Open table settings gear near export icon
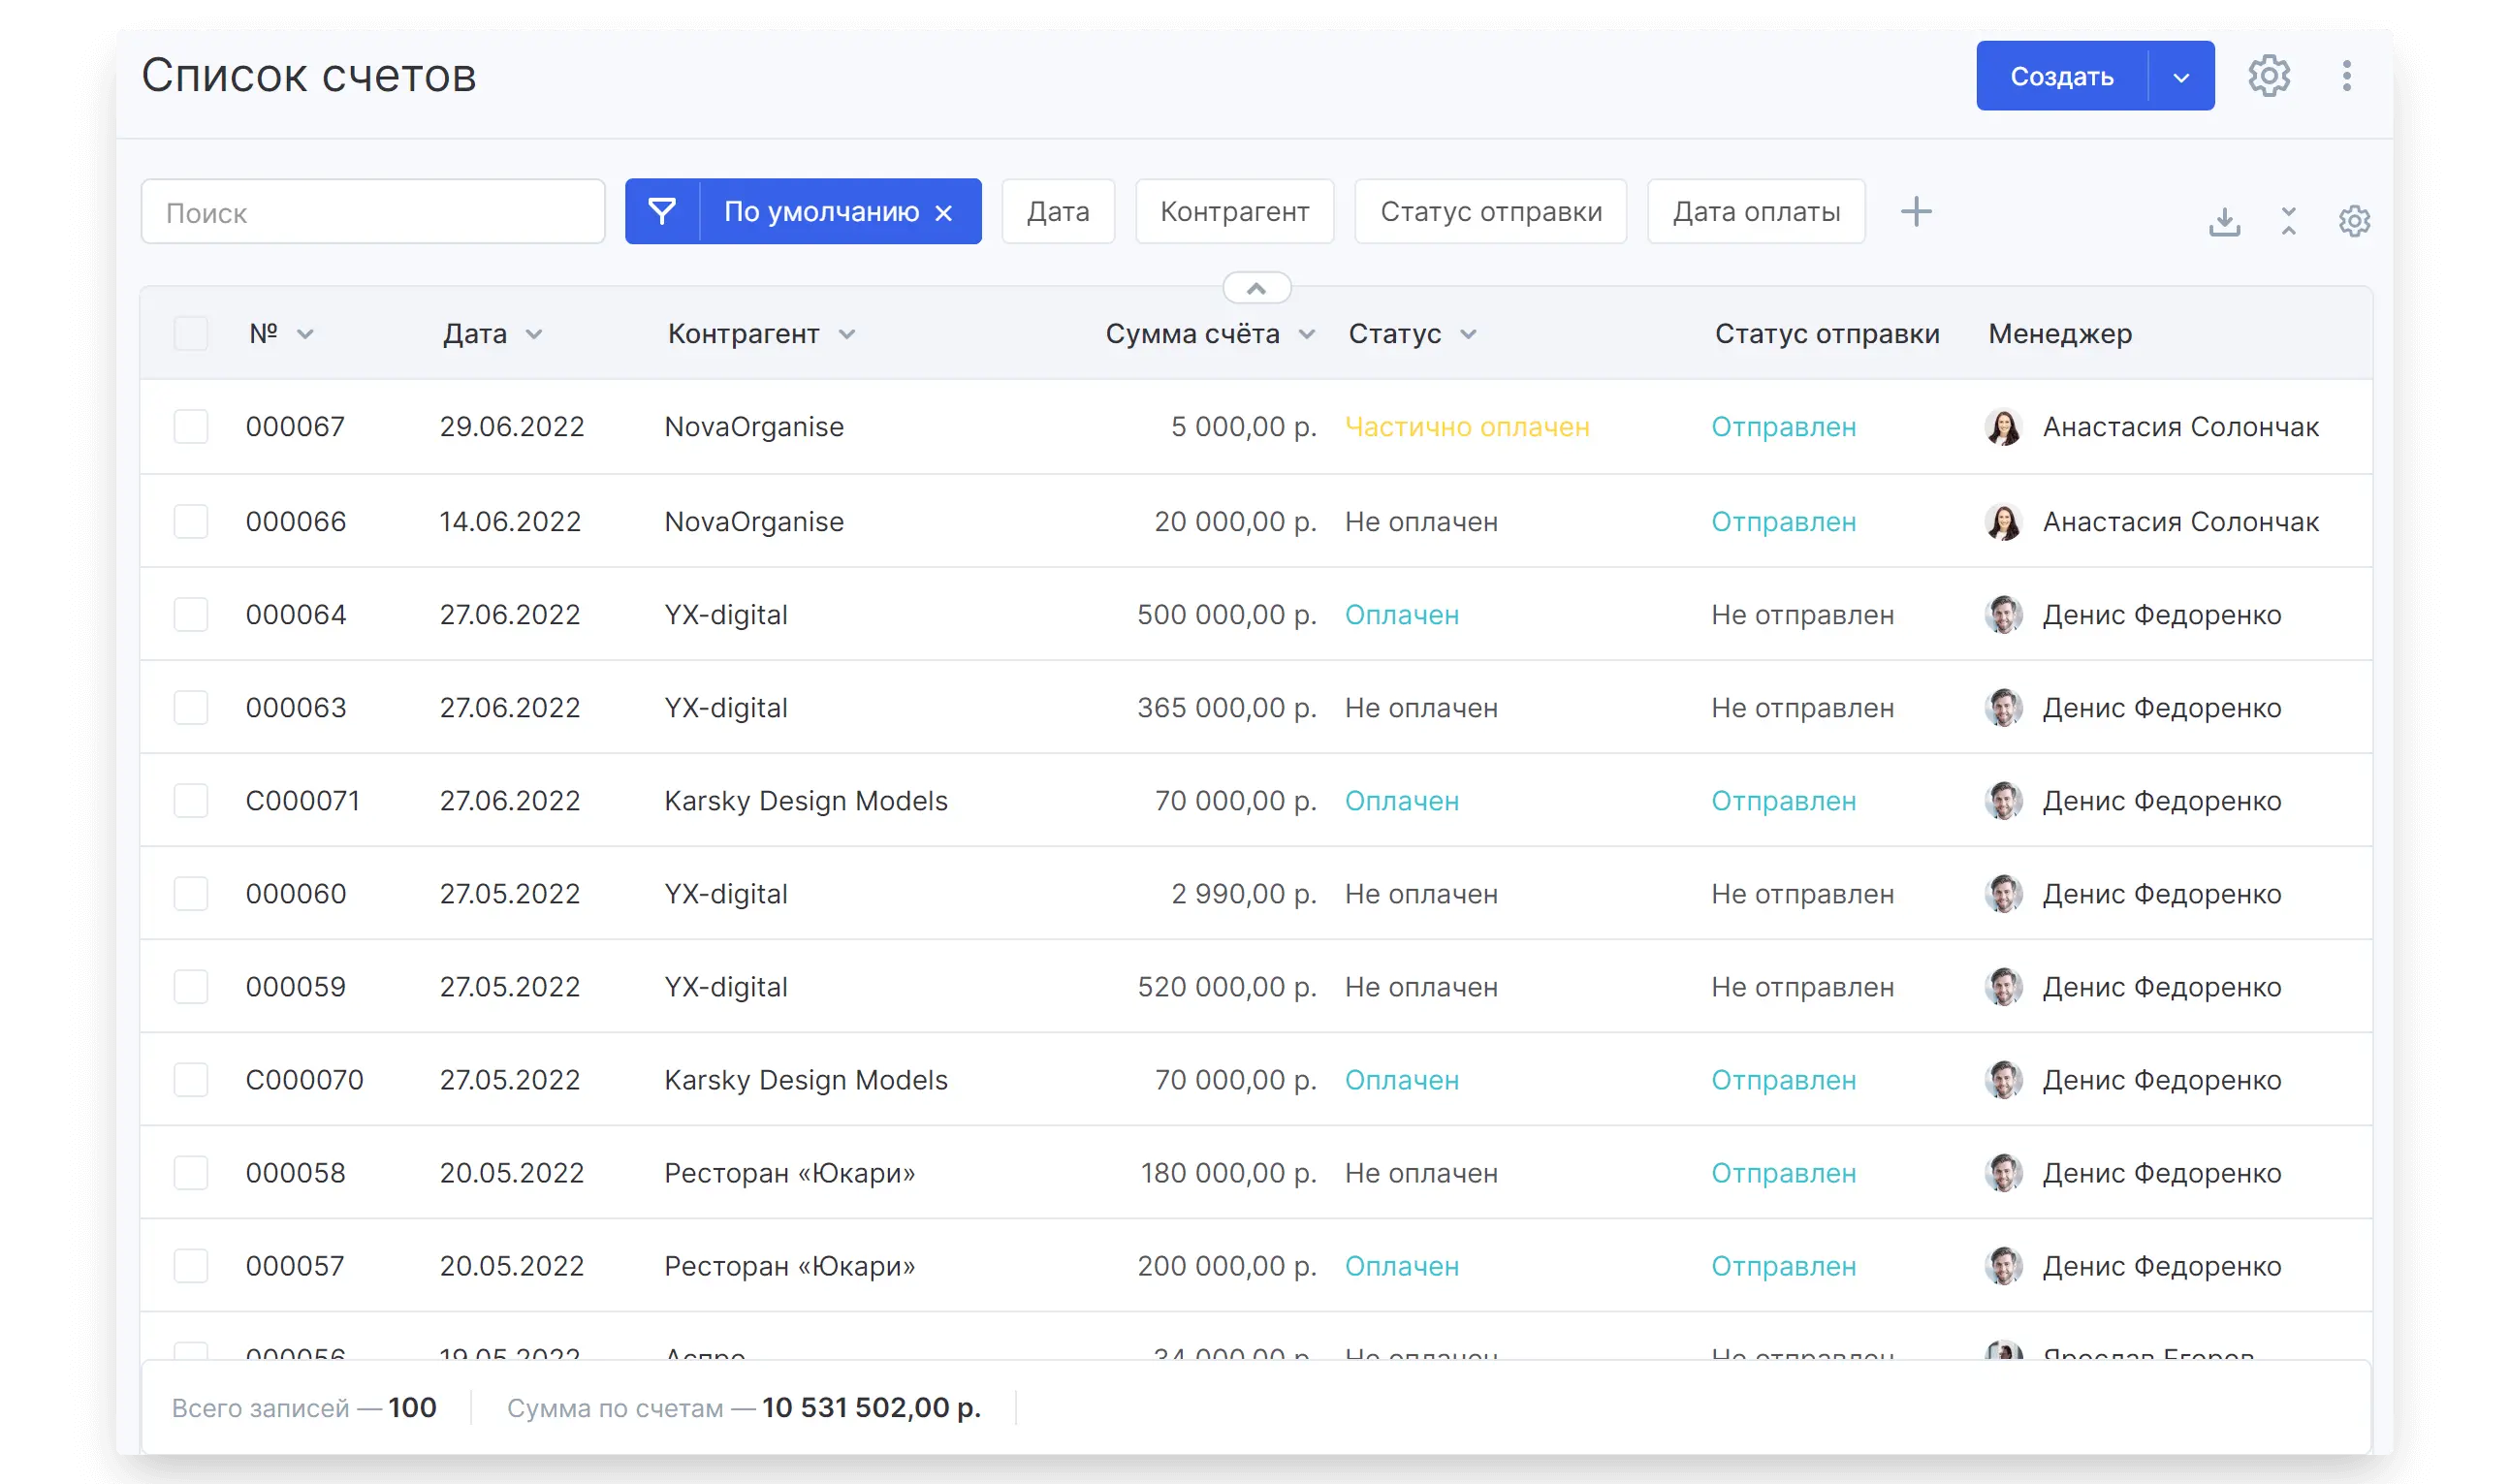This screenshot has height=1484, width=2510. [2354, 221]
